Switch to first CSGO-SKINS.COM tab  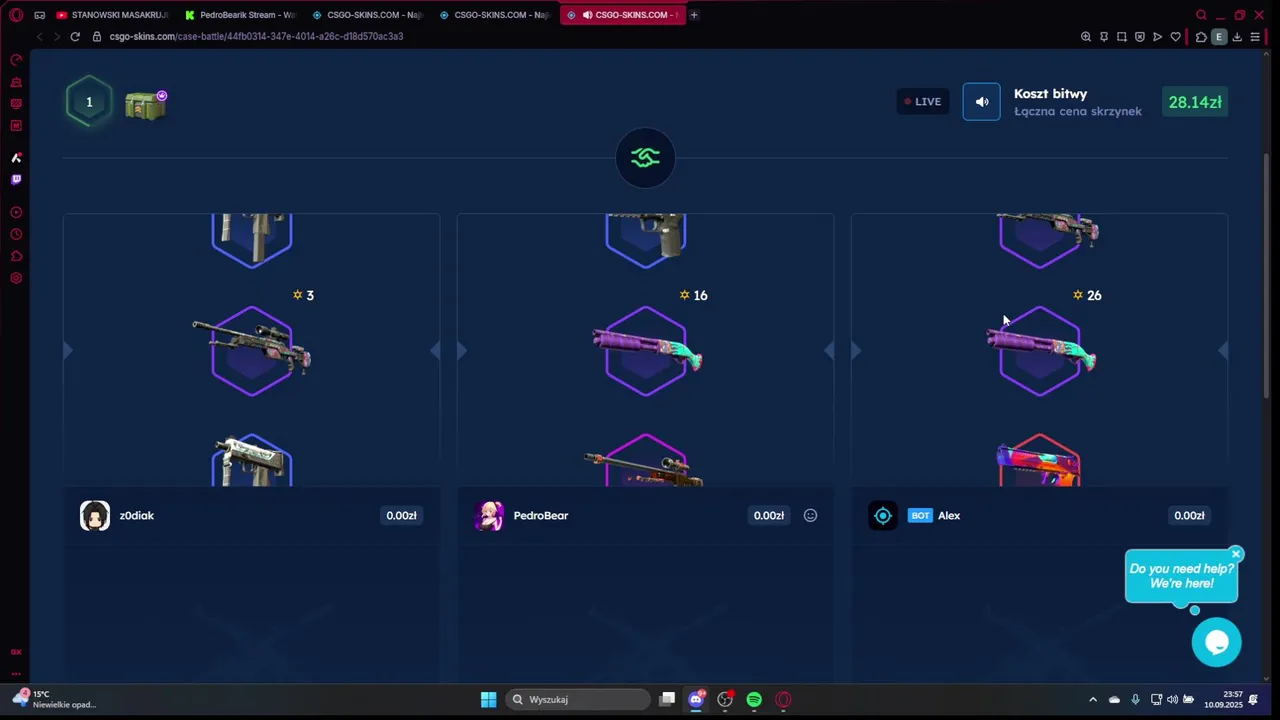[x=368, y=15]
